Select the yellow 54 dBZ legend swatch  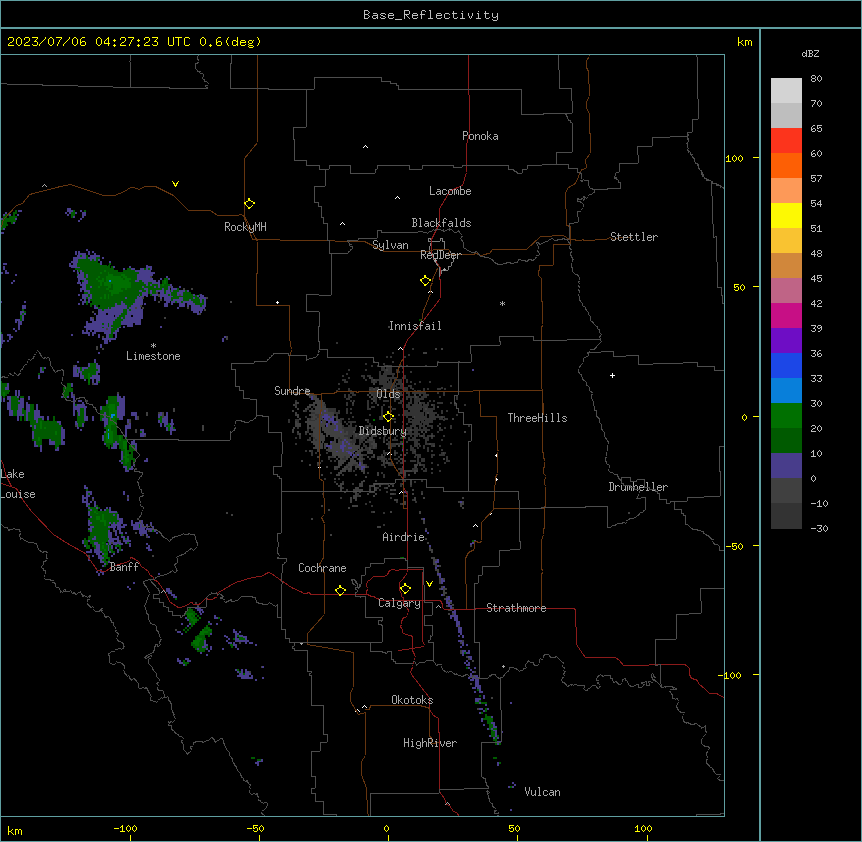[786, 215]
